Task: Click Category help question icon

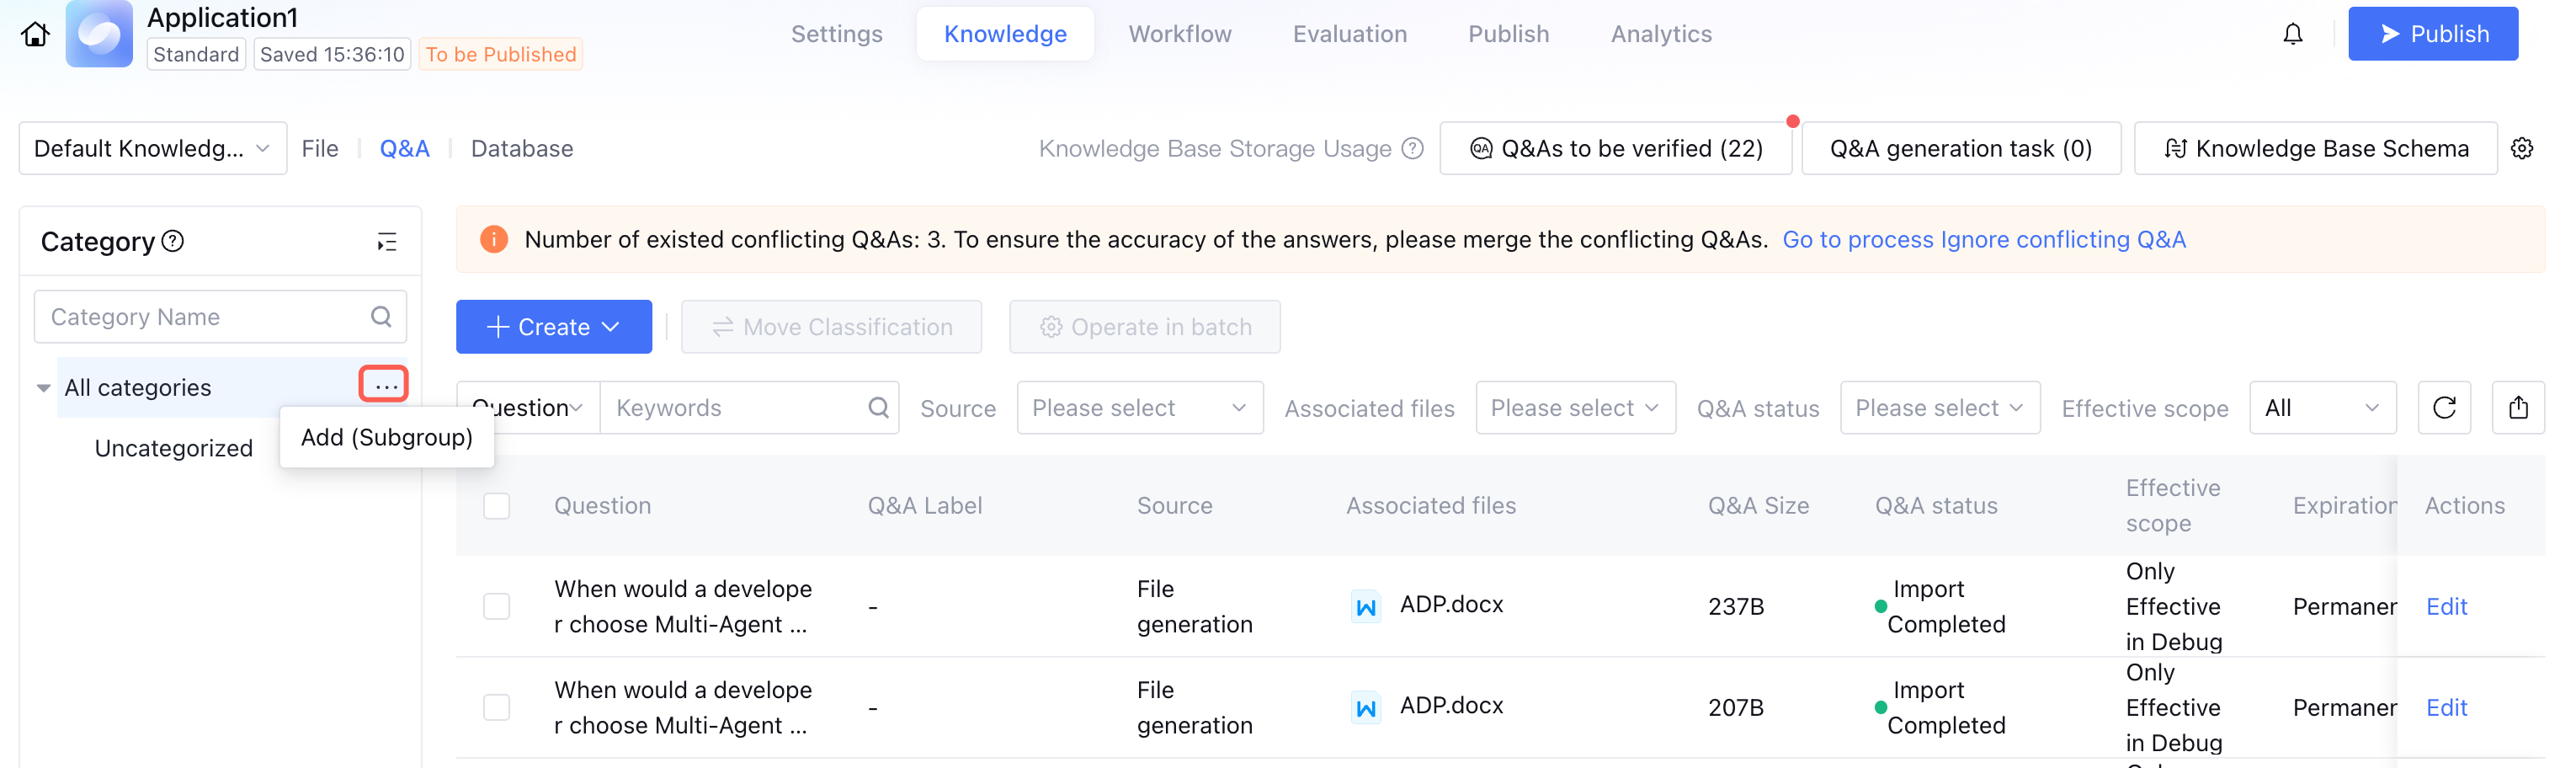Action: [173, 241]
